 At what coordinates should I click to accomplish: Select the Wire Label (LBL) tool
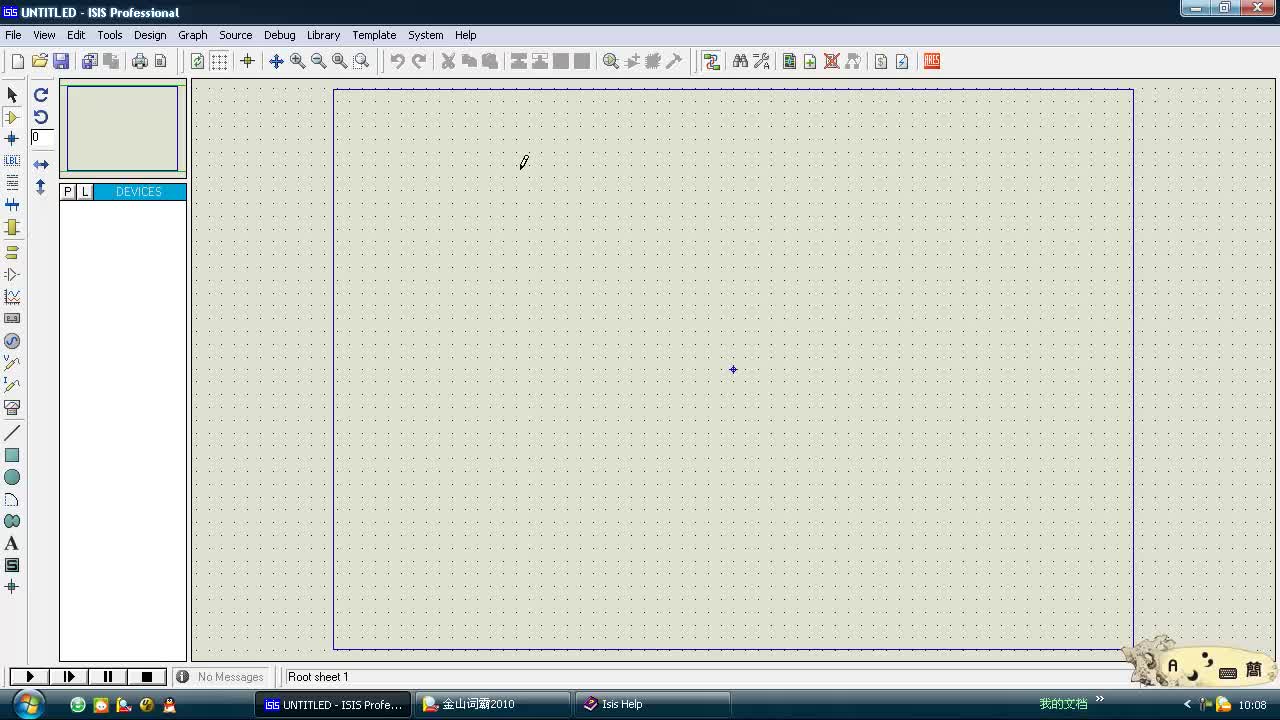(x=12, y=161)
